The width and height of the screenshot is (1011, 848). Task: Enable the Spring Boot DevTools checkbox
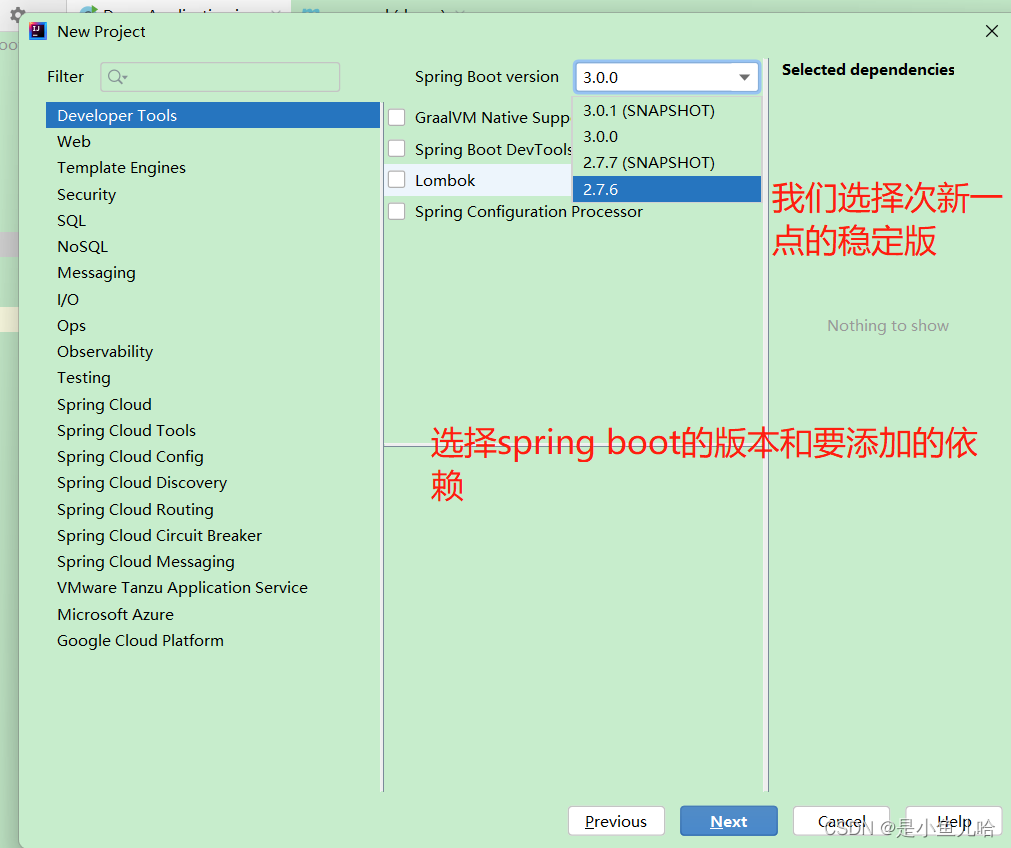[x=397, y=149]
